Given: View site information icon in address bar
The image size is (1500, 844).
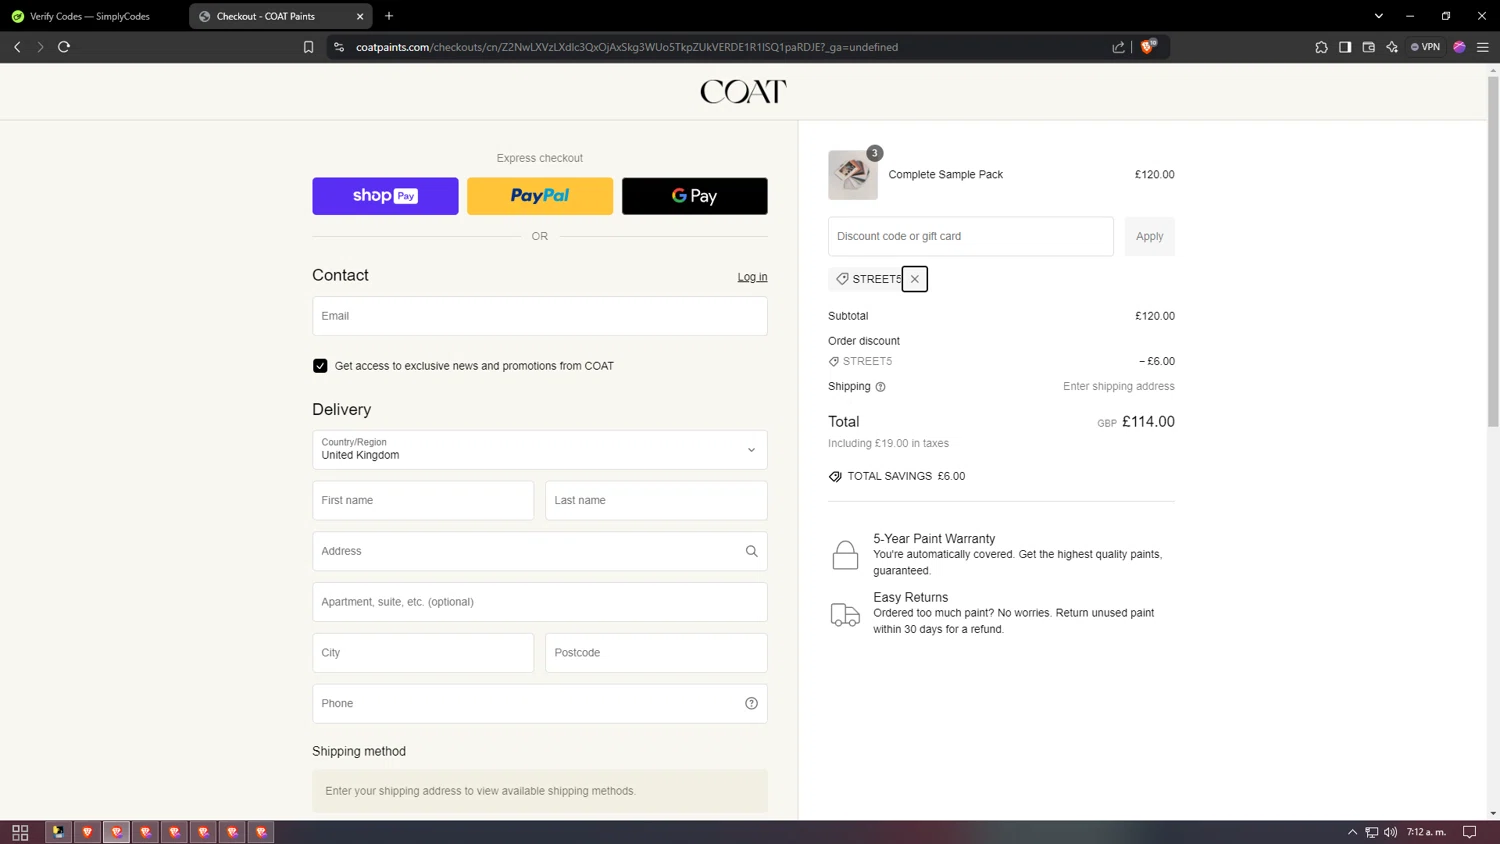Looking at the screenshot, I should tap(339, 47).
